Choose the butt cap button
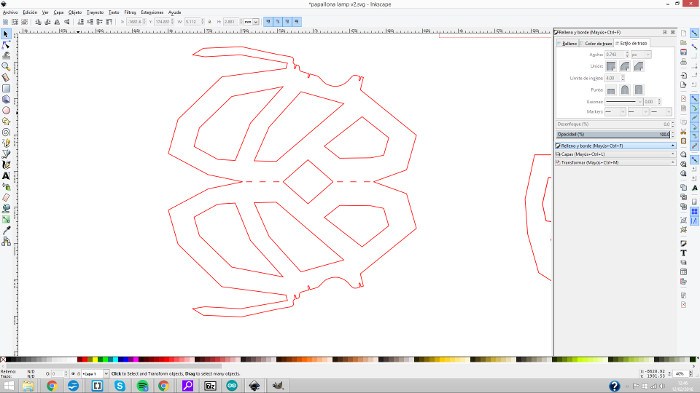Screen dimensions: 700x393 611,90
